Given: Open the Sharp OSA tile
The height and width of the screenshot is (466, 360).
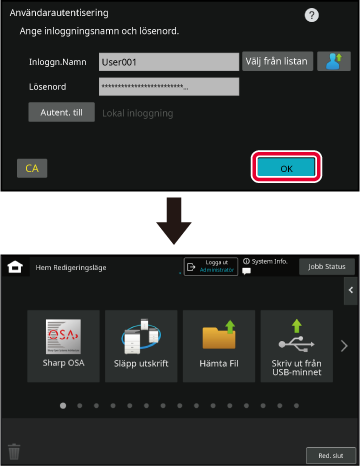Looking at the screenshot, I should tap(63, 346).
